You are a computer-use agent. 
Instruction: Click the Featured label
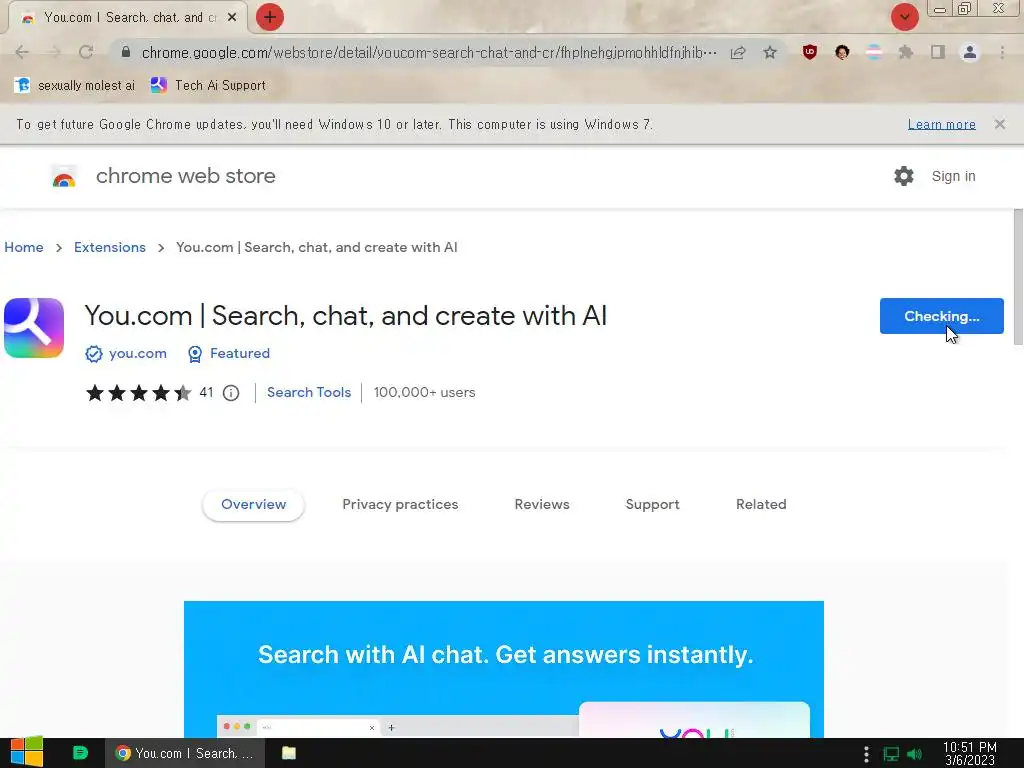(240, 353)
